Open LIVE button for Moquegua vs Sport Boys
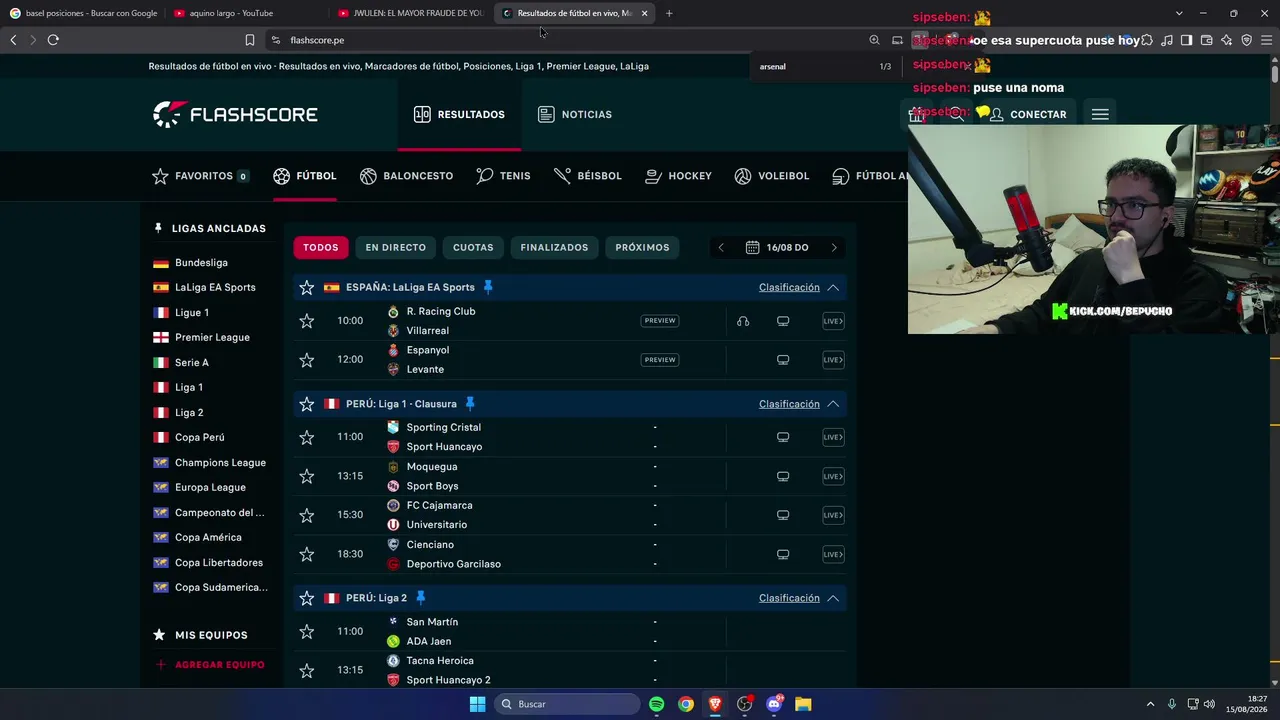Screen dimensions: 1280x720 pos(833,476)
